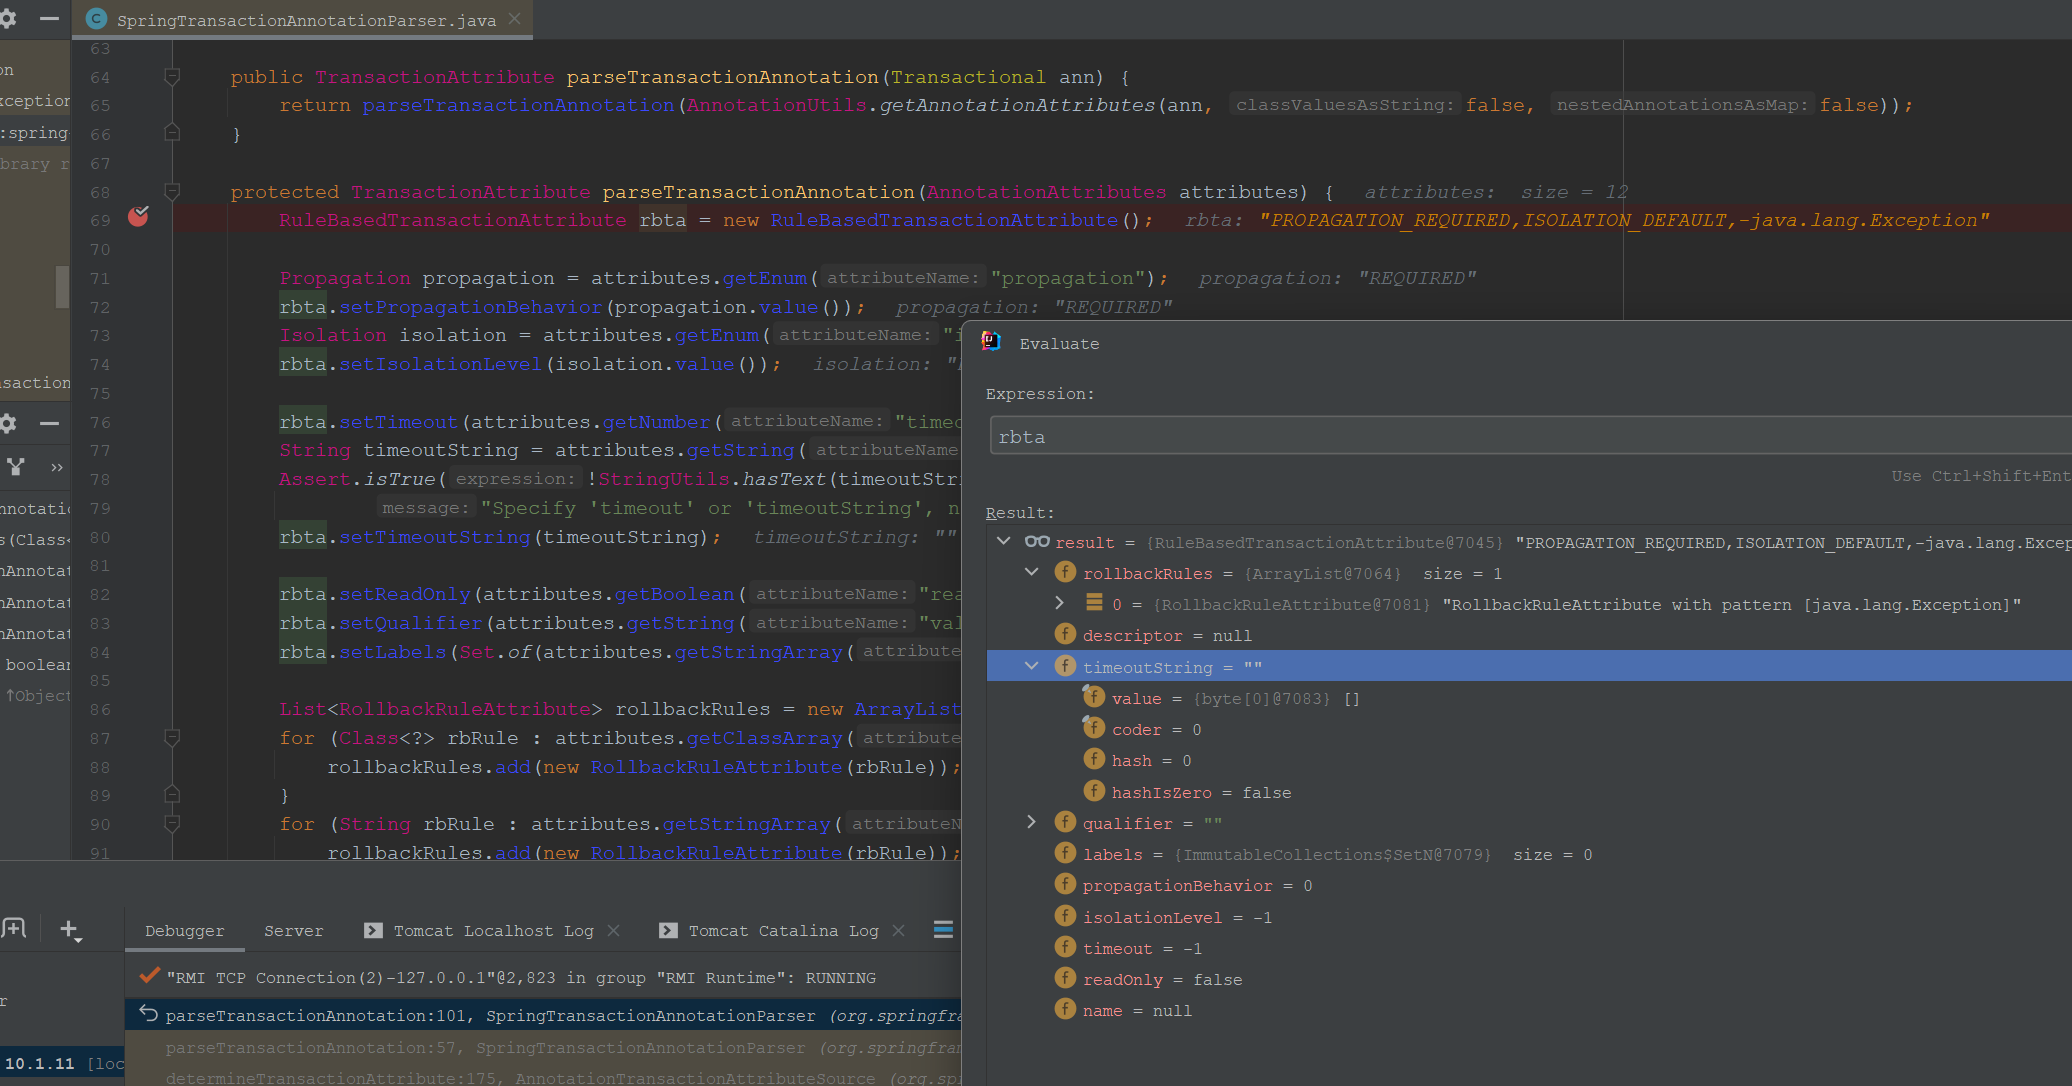Click the Tomcat Localhost Log console icon
2072x1086 pixels.
(x=373, y=930)
